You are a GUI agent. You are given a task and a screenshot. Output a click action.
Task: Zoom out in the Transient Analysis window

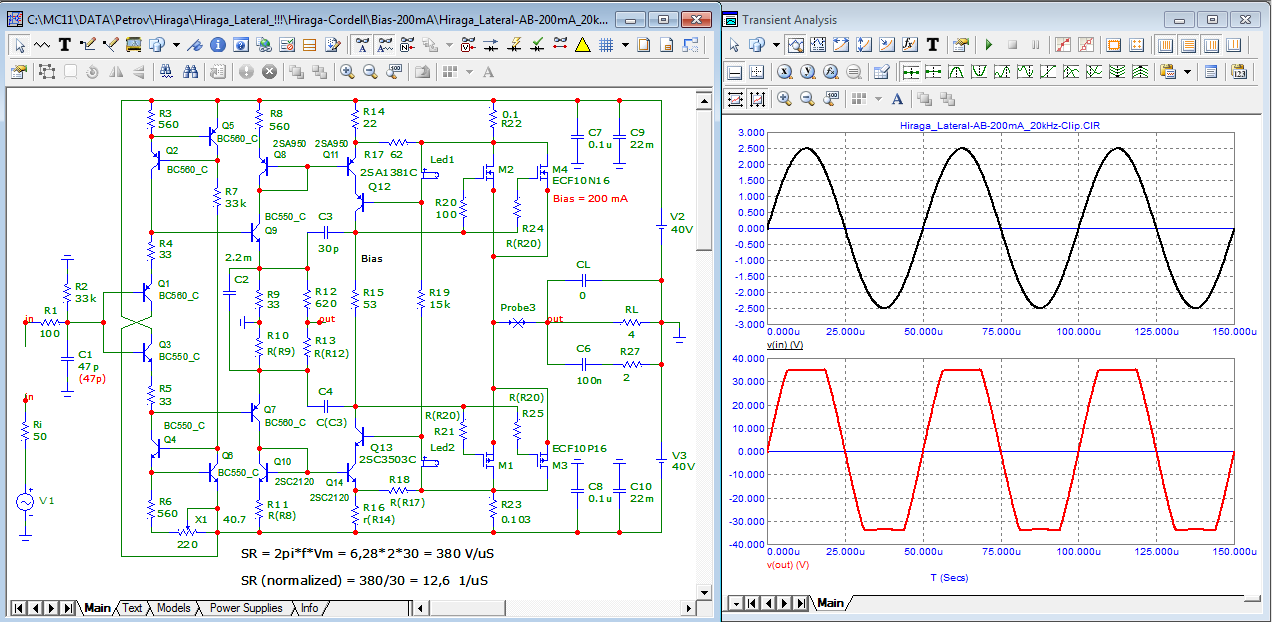click(808, 98)
